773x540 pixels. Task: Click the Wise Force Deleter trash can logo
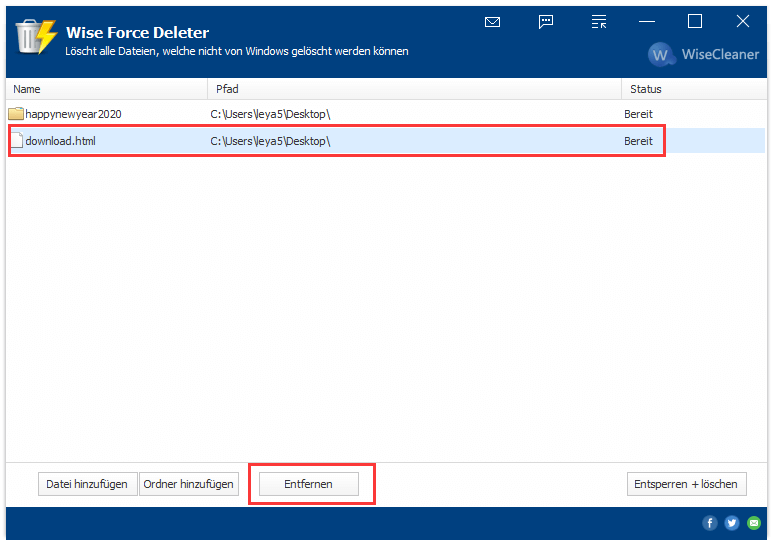pyautogui.click(x=35, y=37)
